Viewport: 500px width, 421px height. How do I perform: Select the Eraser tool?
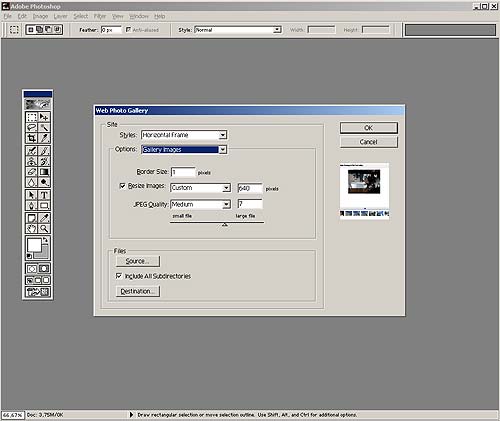pos(32,172)
